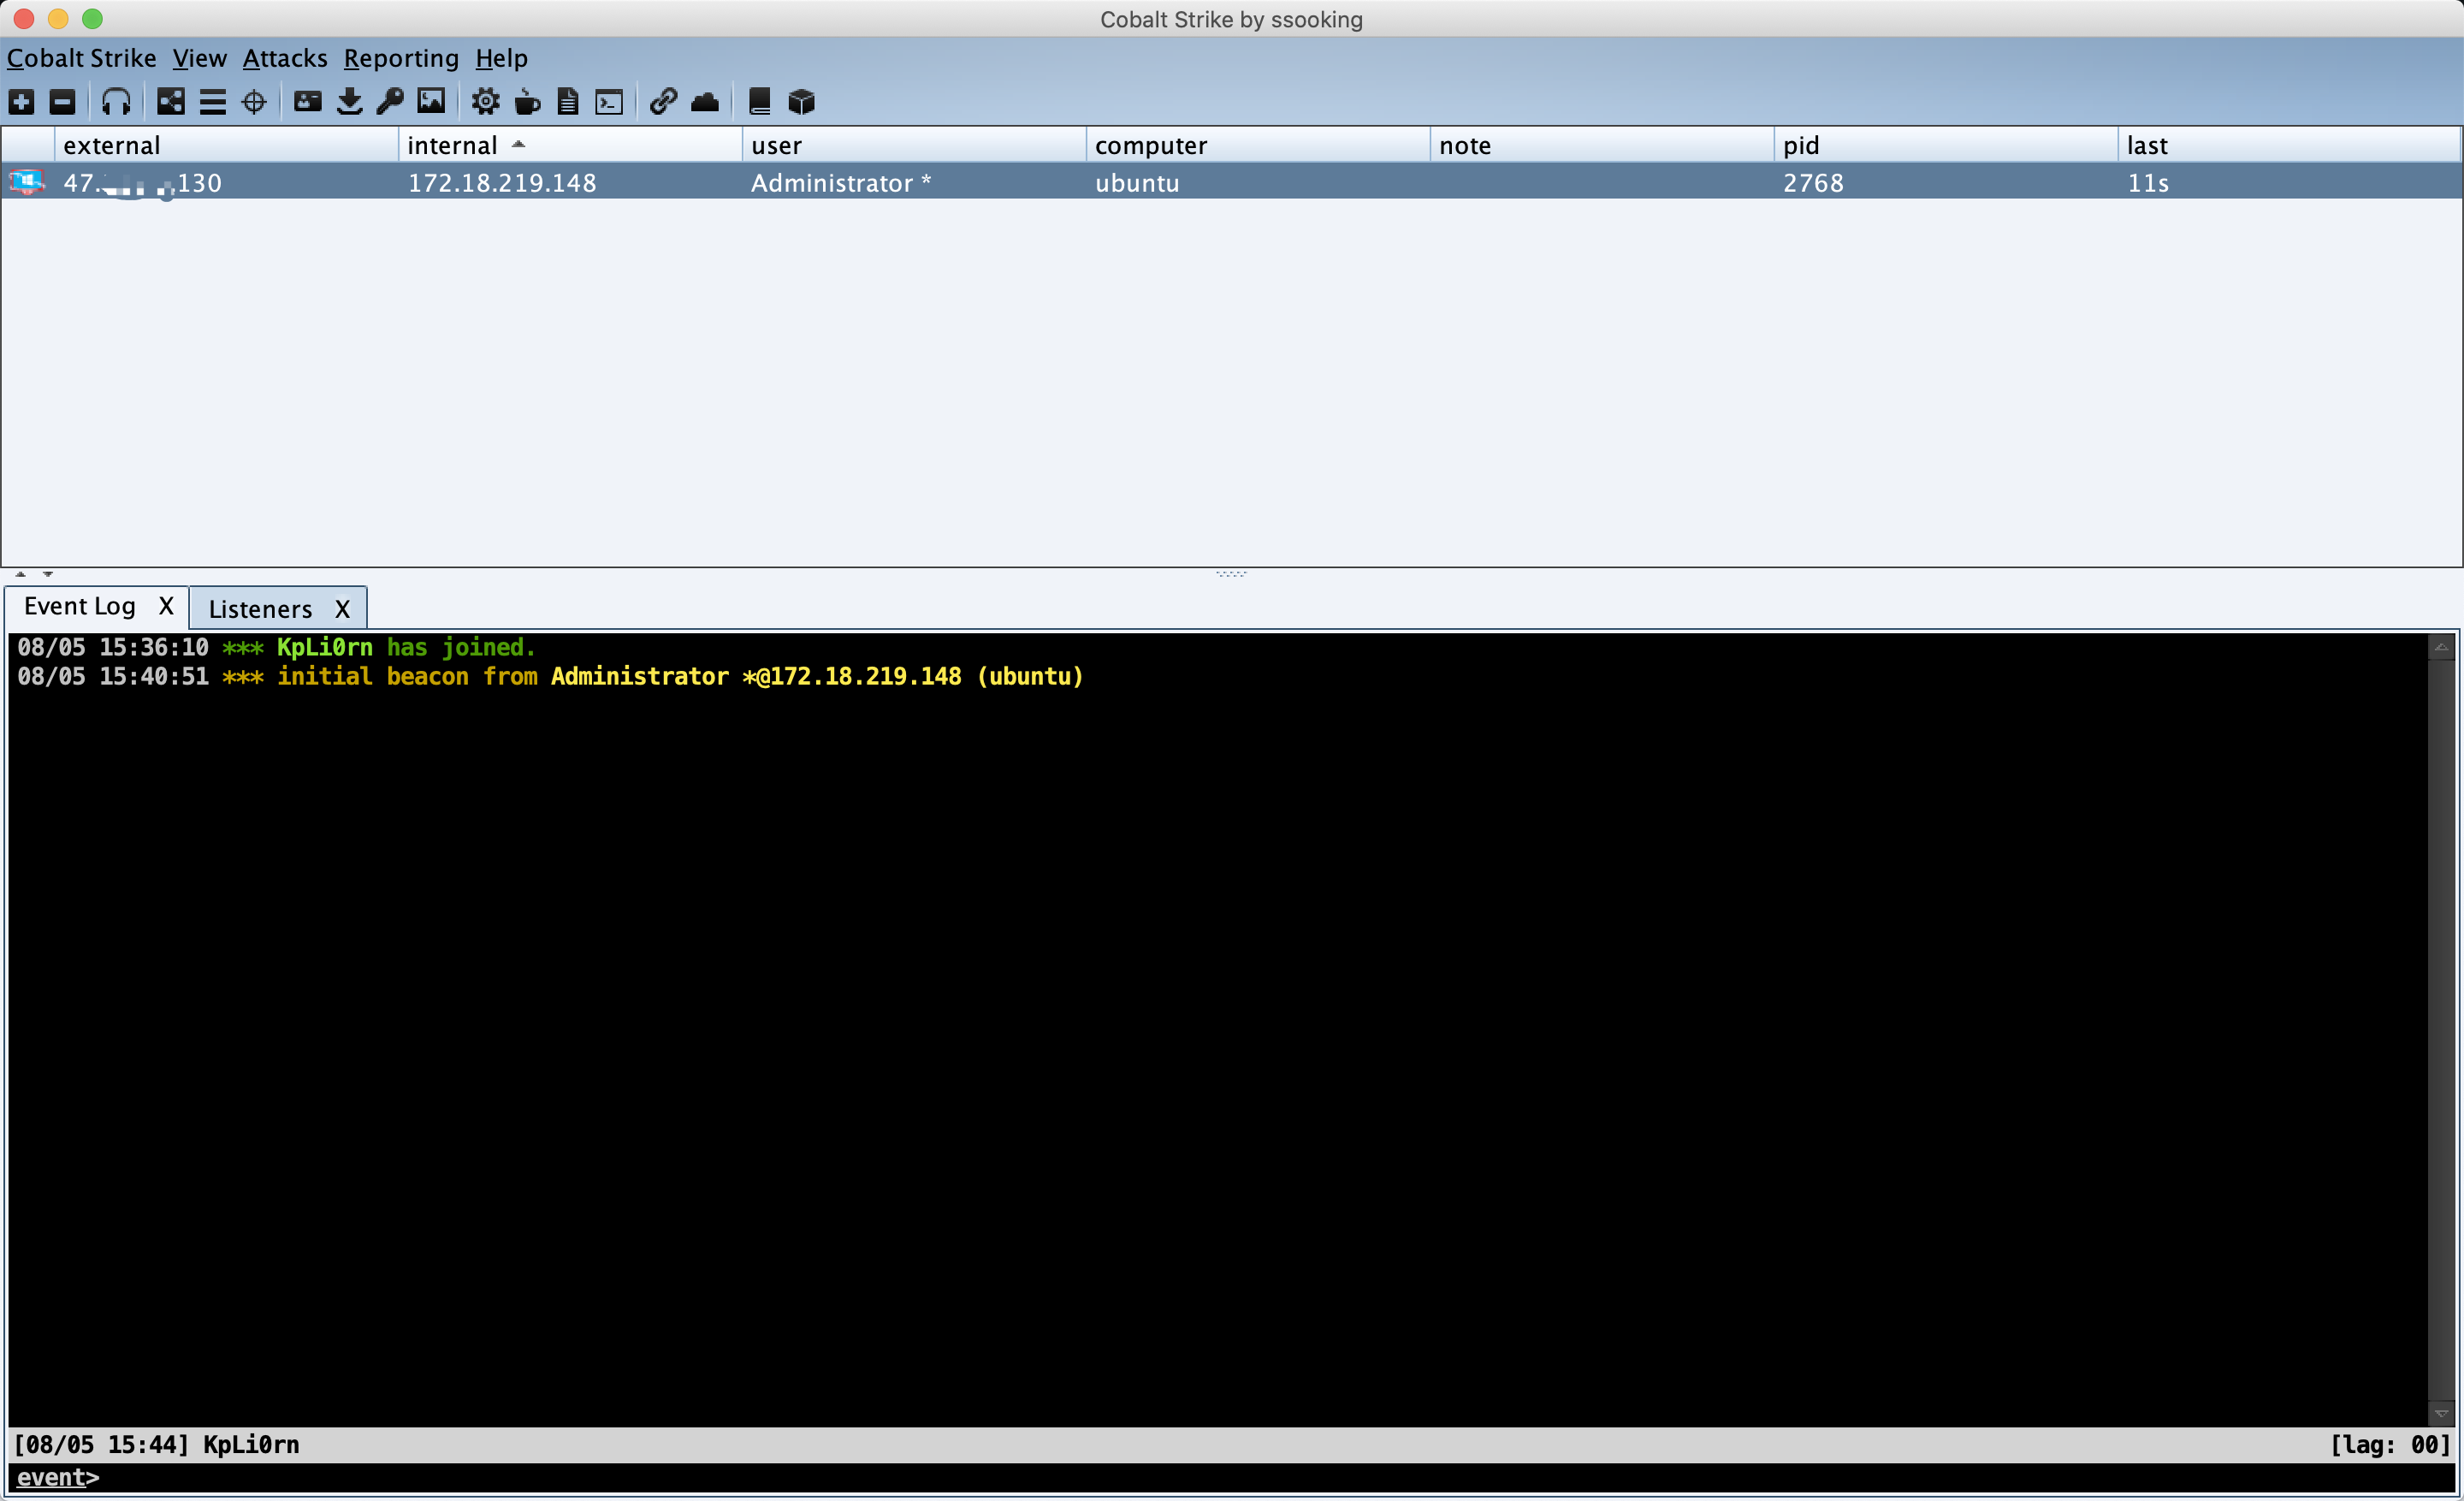Click the cube About icon
The width and height of the screenshot is (2464, 1501).
click(x=801, y=101)
